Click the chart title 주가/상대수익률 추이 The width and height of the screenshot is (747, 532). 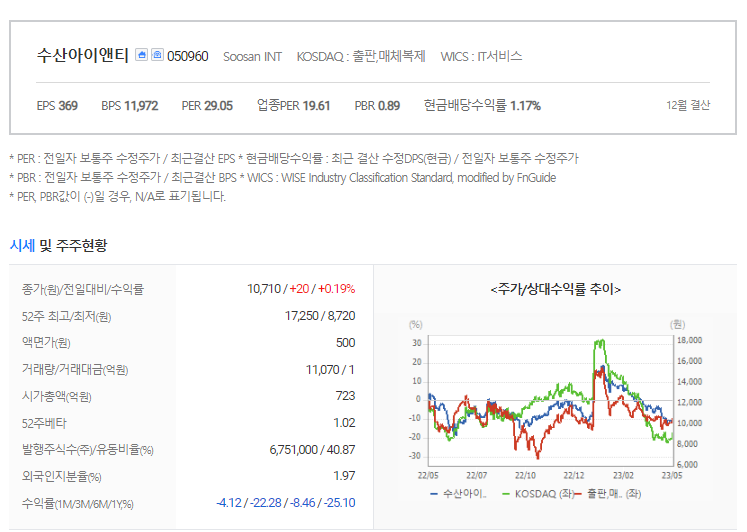555,289
